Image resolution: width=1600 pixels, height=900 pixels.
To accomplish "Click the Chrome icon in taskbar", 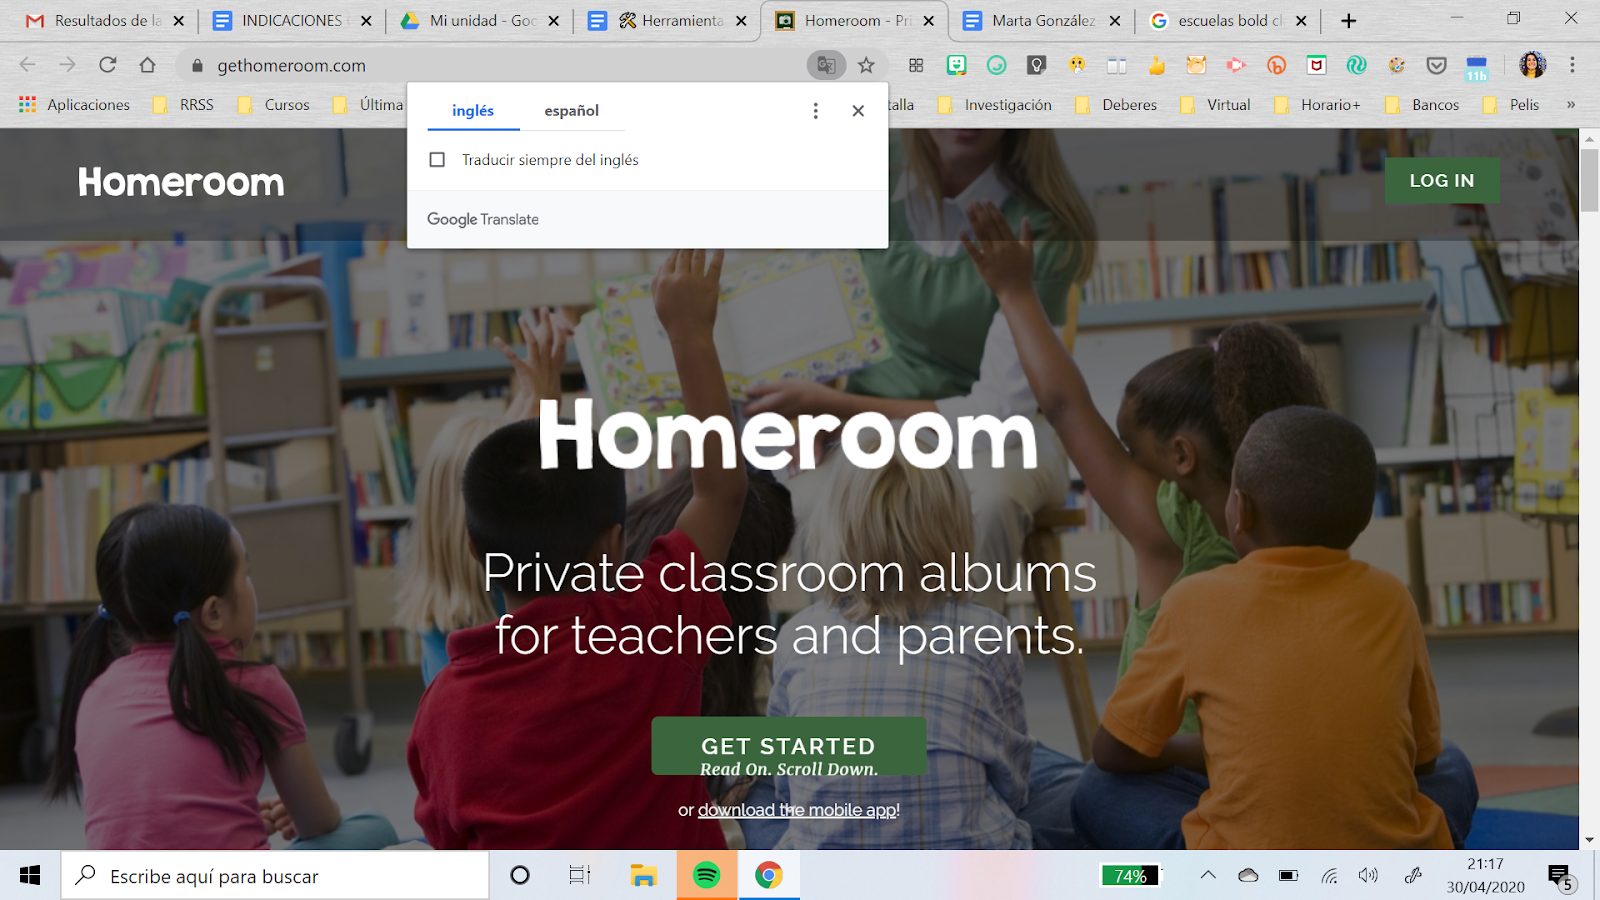I will point(769,875).
